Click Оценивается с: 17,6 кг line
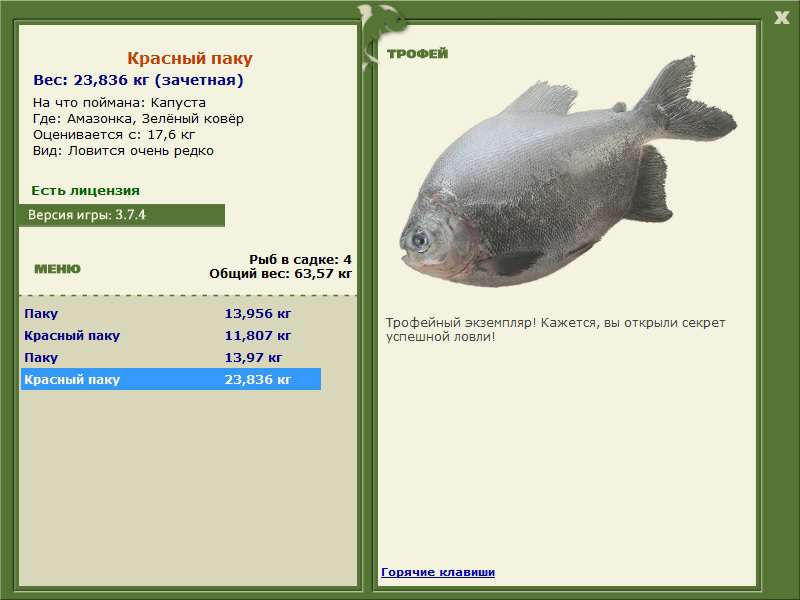The image size is (800, 600). point(114,135)
